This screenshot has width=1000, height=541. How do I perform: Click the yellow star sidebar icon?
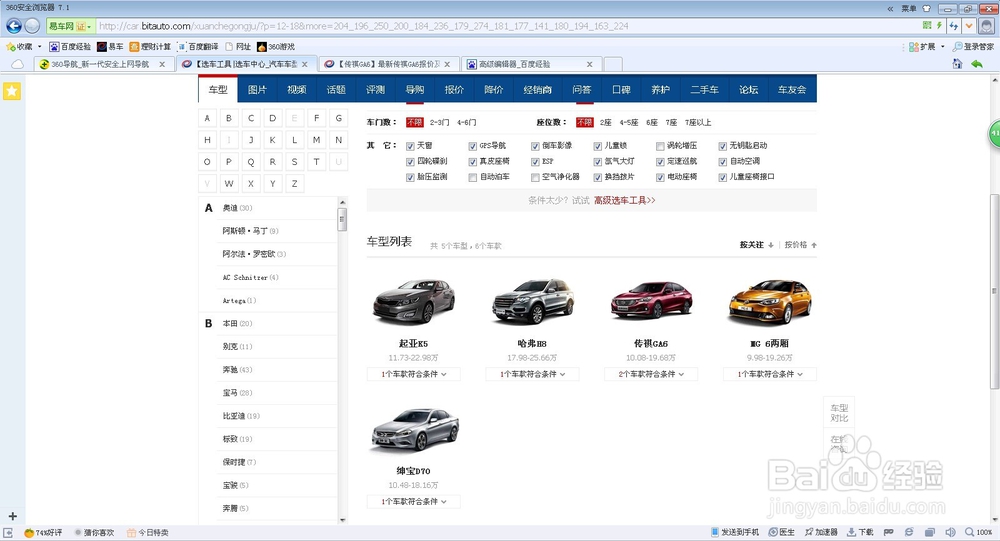click(x=12, y=91)
